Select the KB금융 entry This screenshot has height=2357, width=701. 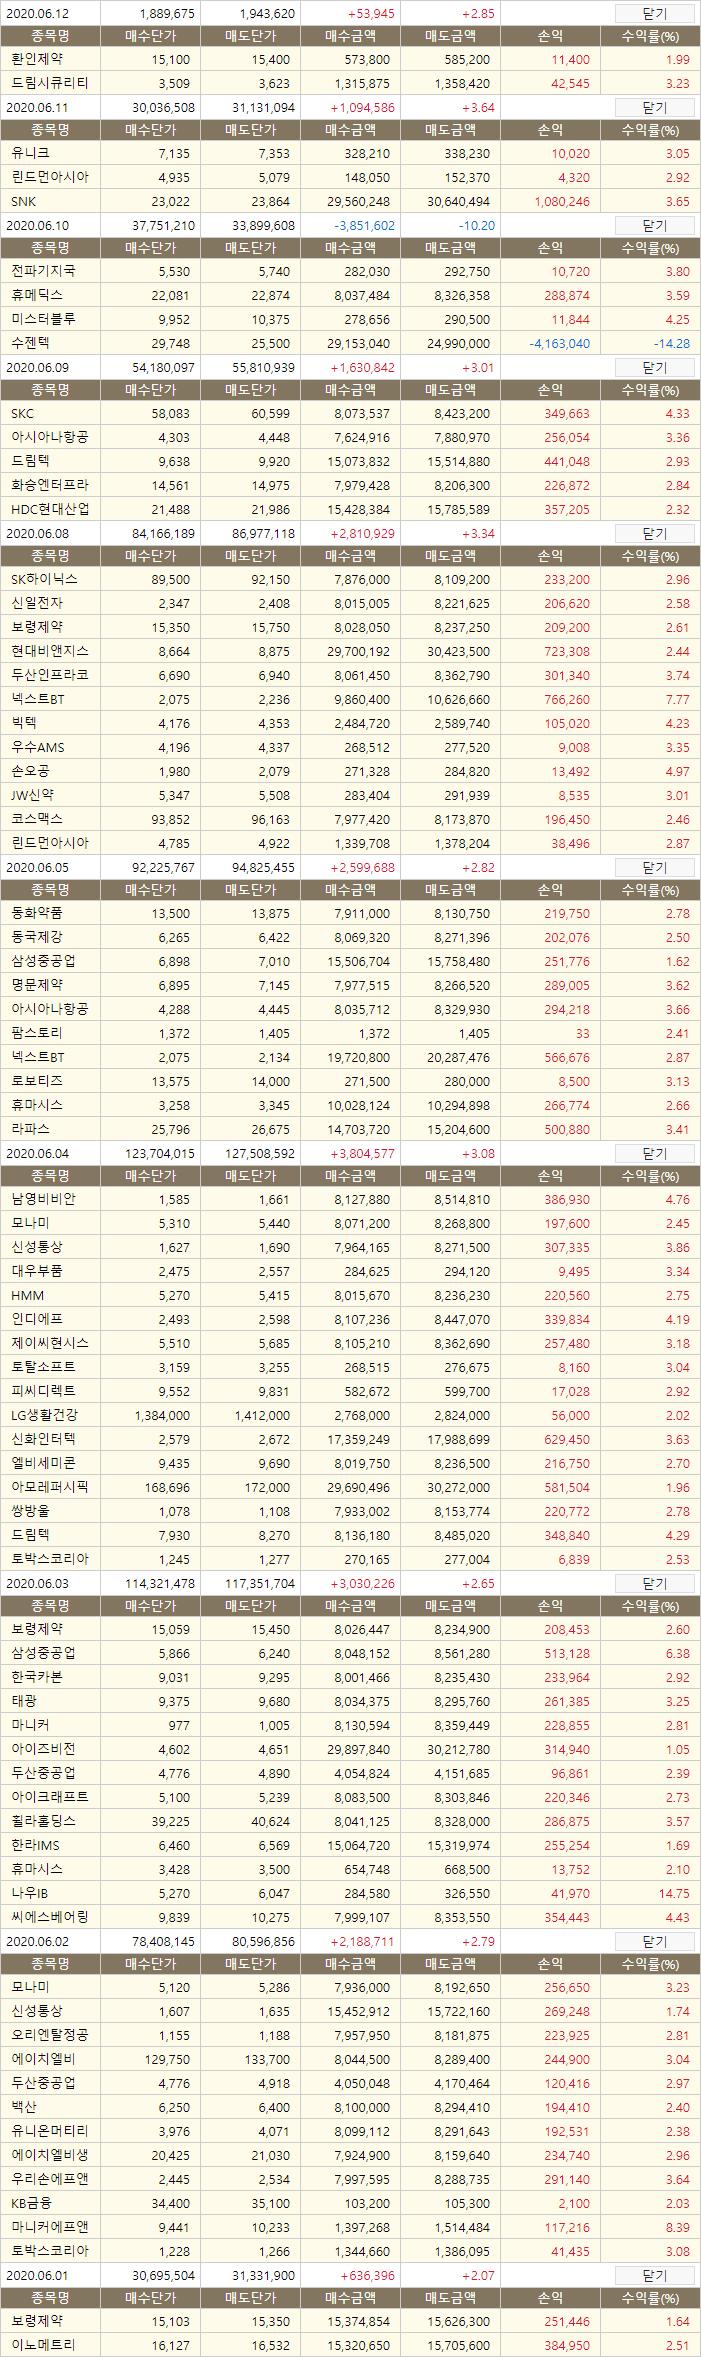tap(350, 2203)
